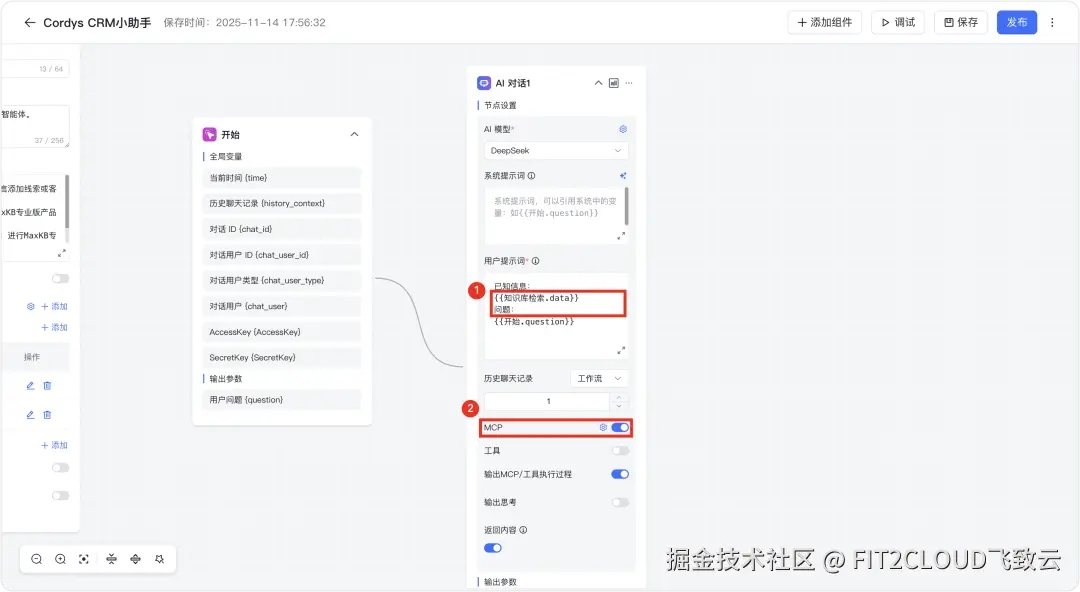Image resolution: width=1080 pixels, height=592 pixels.
Task: Click the upper trash delete icon under 操作
Action: [x=48, y=386]
